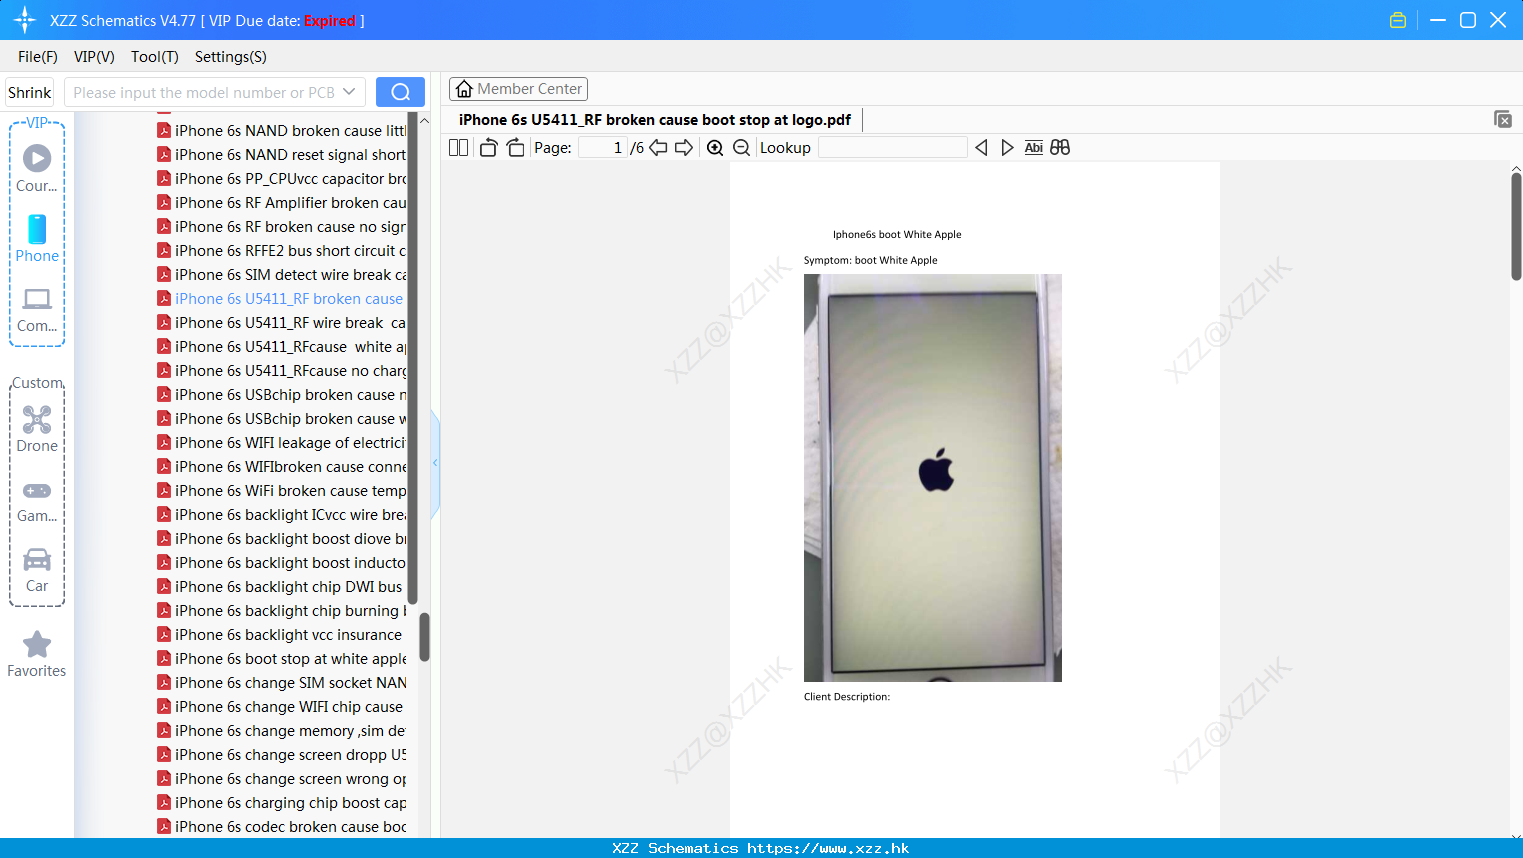Image resolution: width=1523 pixels, height=858 pixels.
Task: Click the yellow toolbox icon in title bar
Action: tap(1398, 20)
